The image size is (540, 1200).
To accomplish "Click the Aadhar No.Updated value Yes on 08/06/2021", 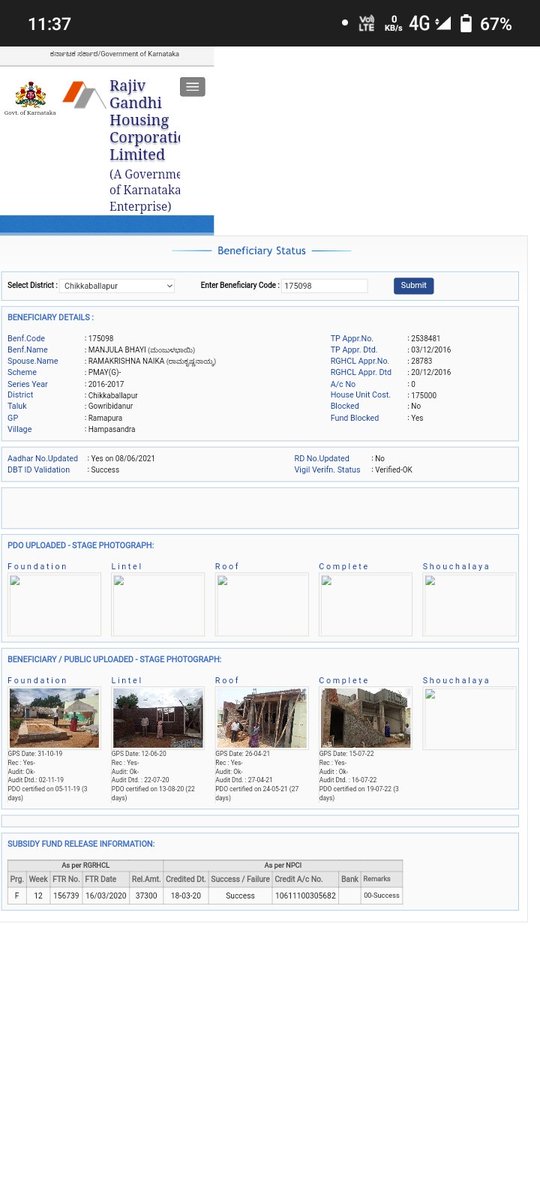I will [x=122, y=458].
